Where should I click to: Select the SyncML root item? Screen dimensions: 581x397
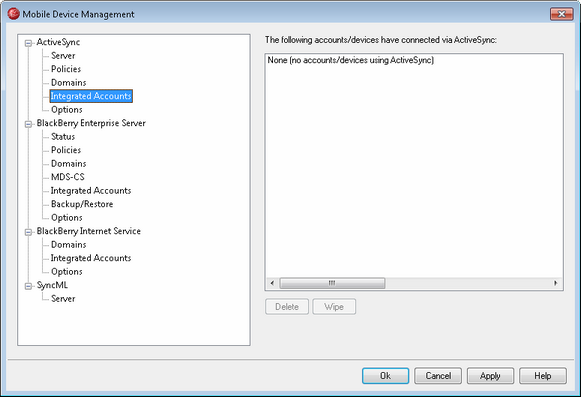(x=52, y=285)
